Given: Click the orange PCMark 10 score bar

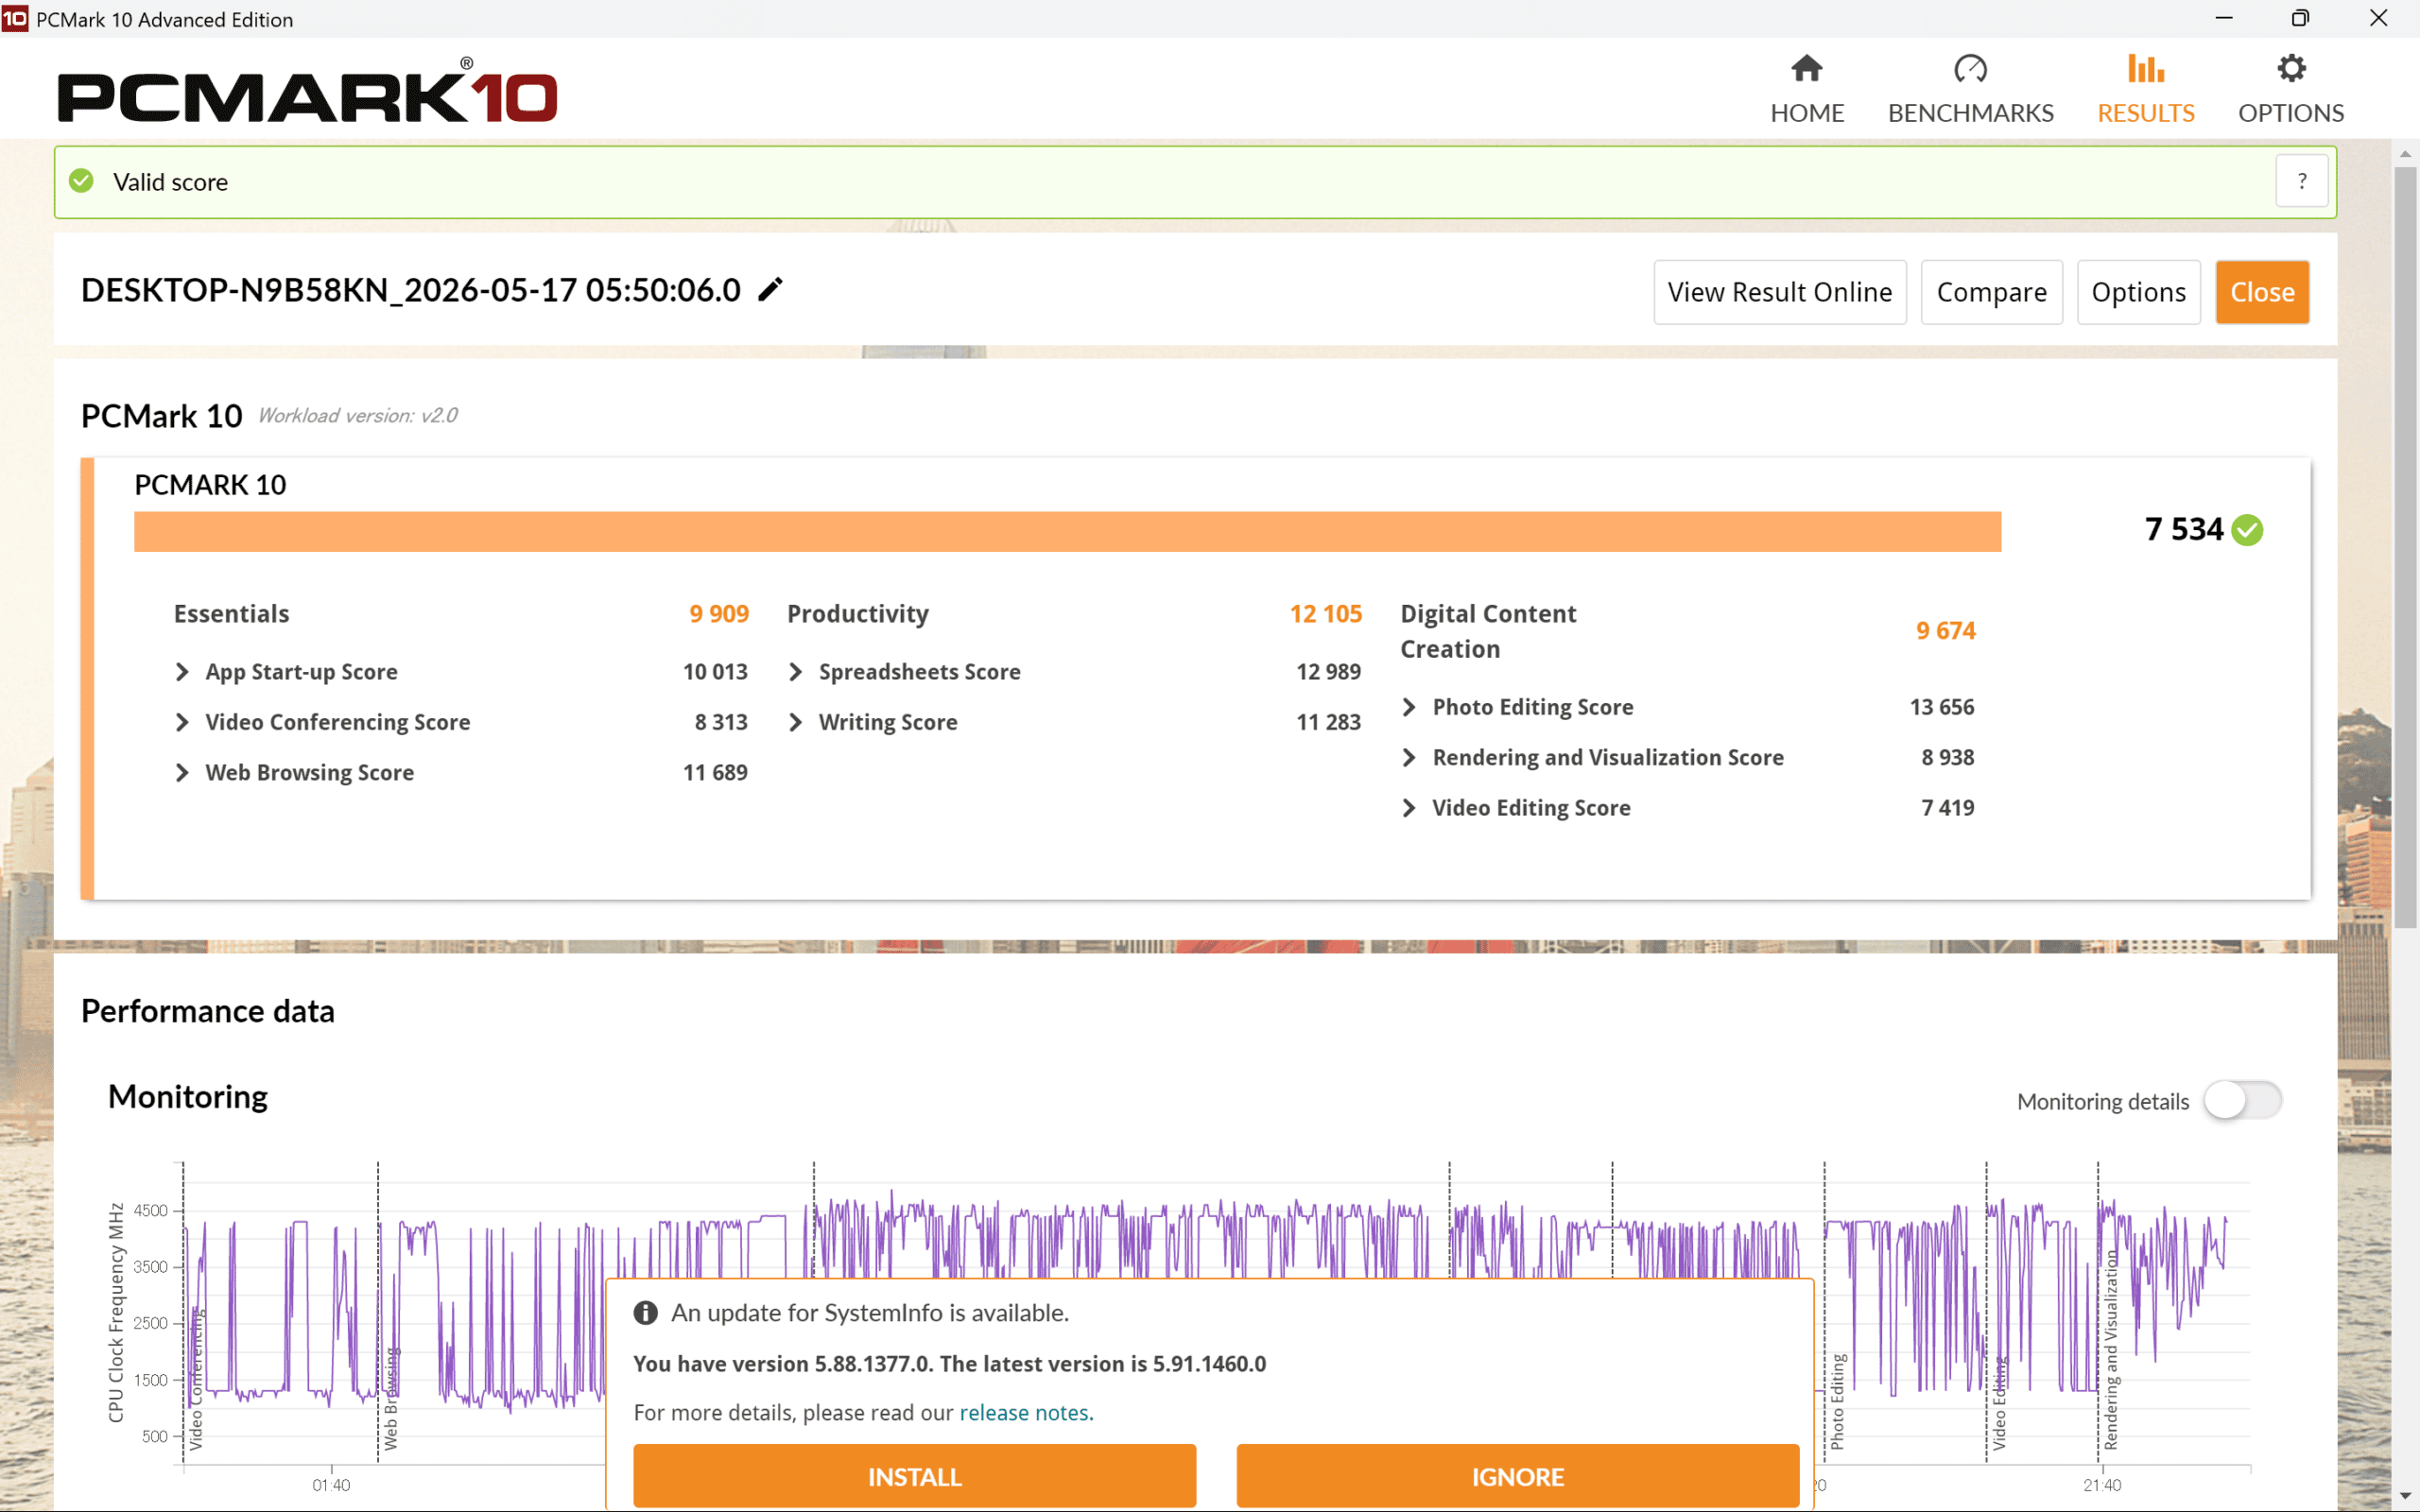Looking at the screenshot, I should coord(1068,532).
